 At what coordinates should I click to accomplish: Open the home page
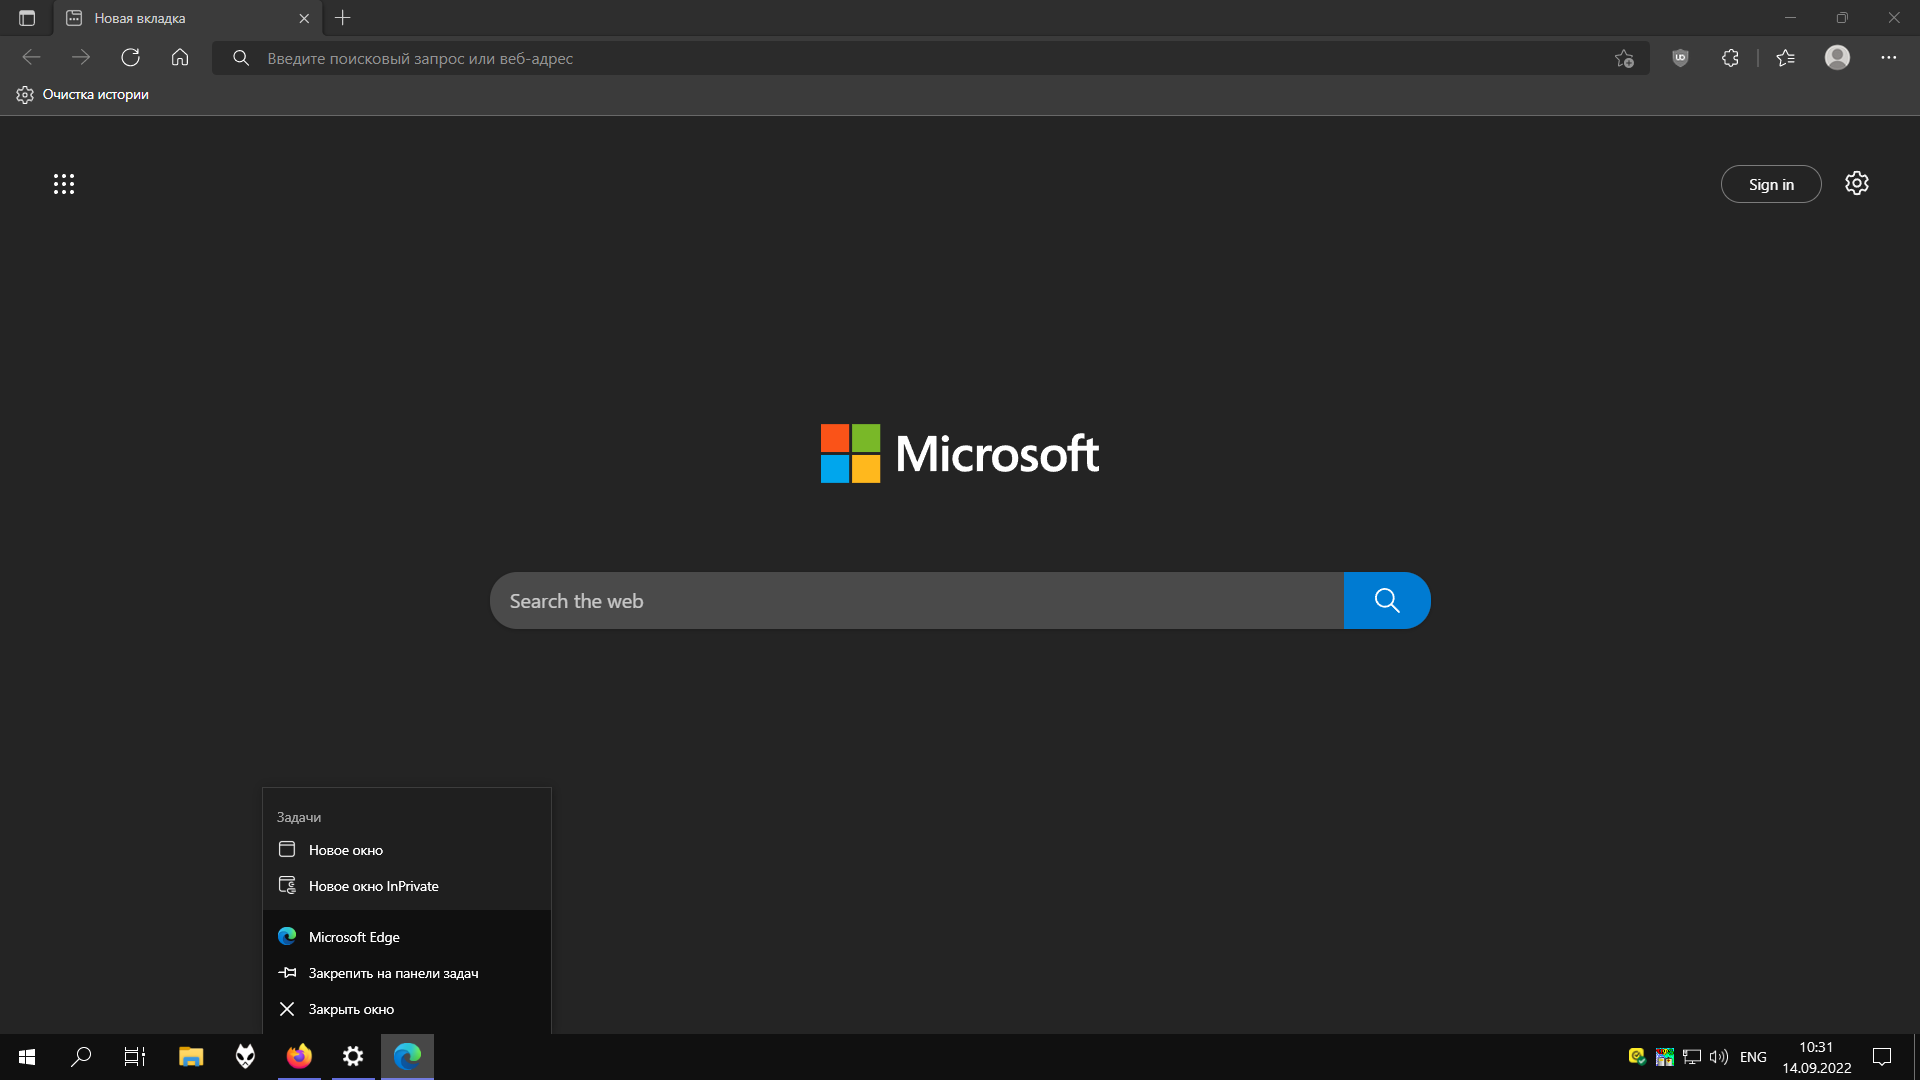coord(180,58)
